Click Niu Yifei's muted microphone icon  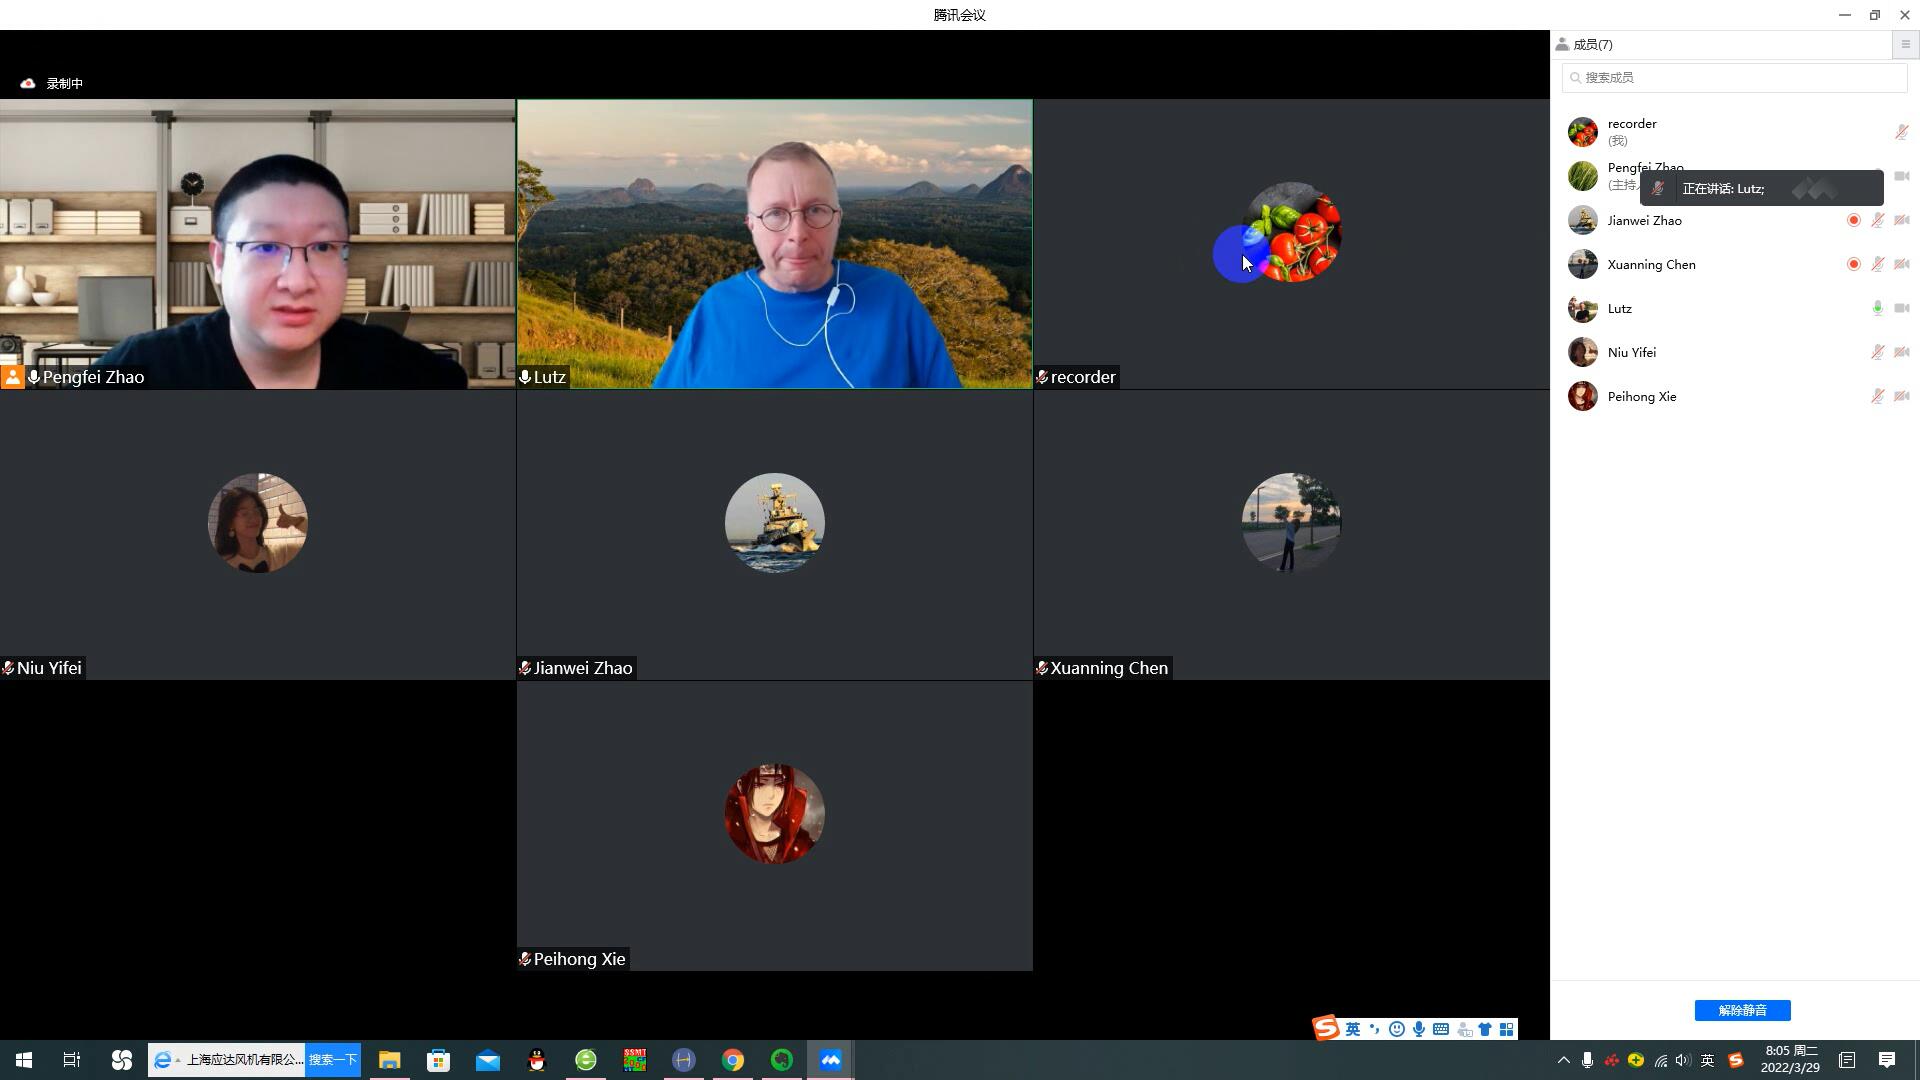(1877, 352)
